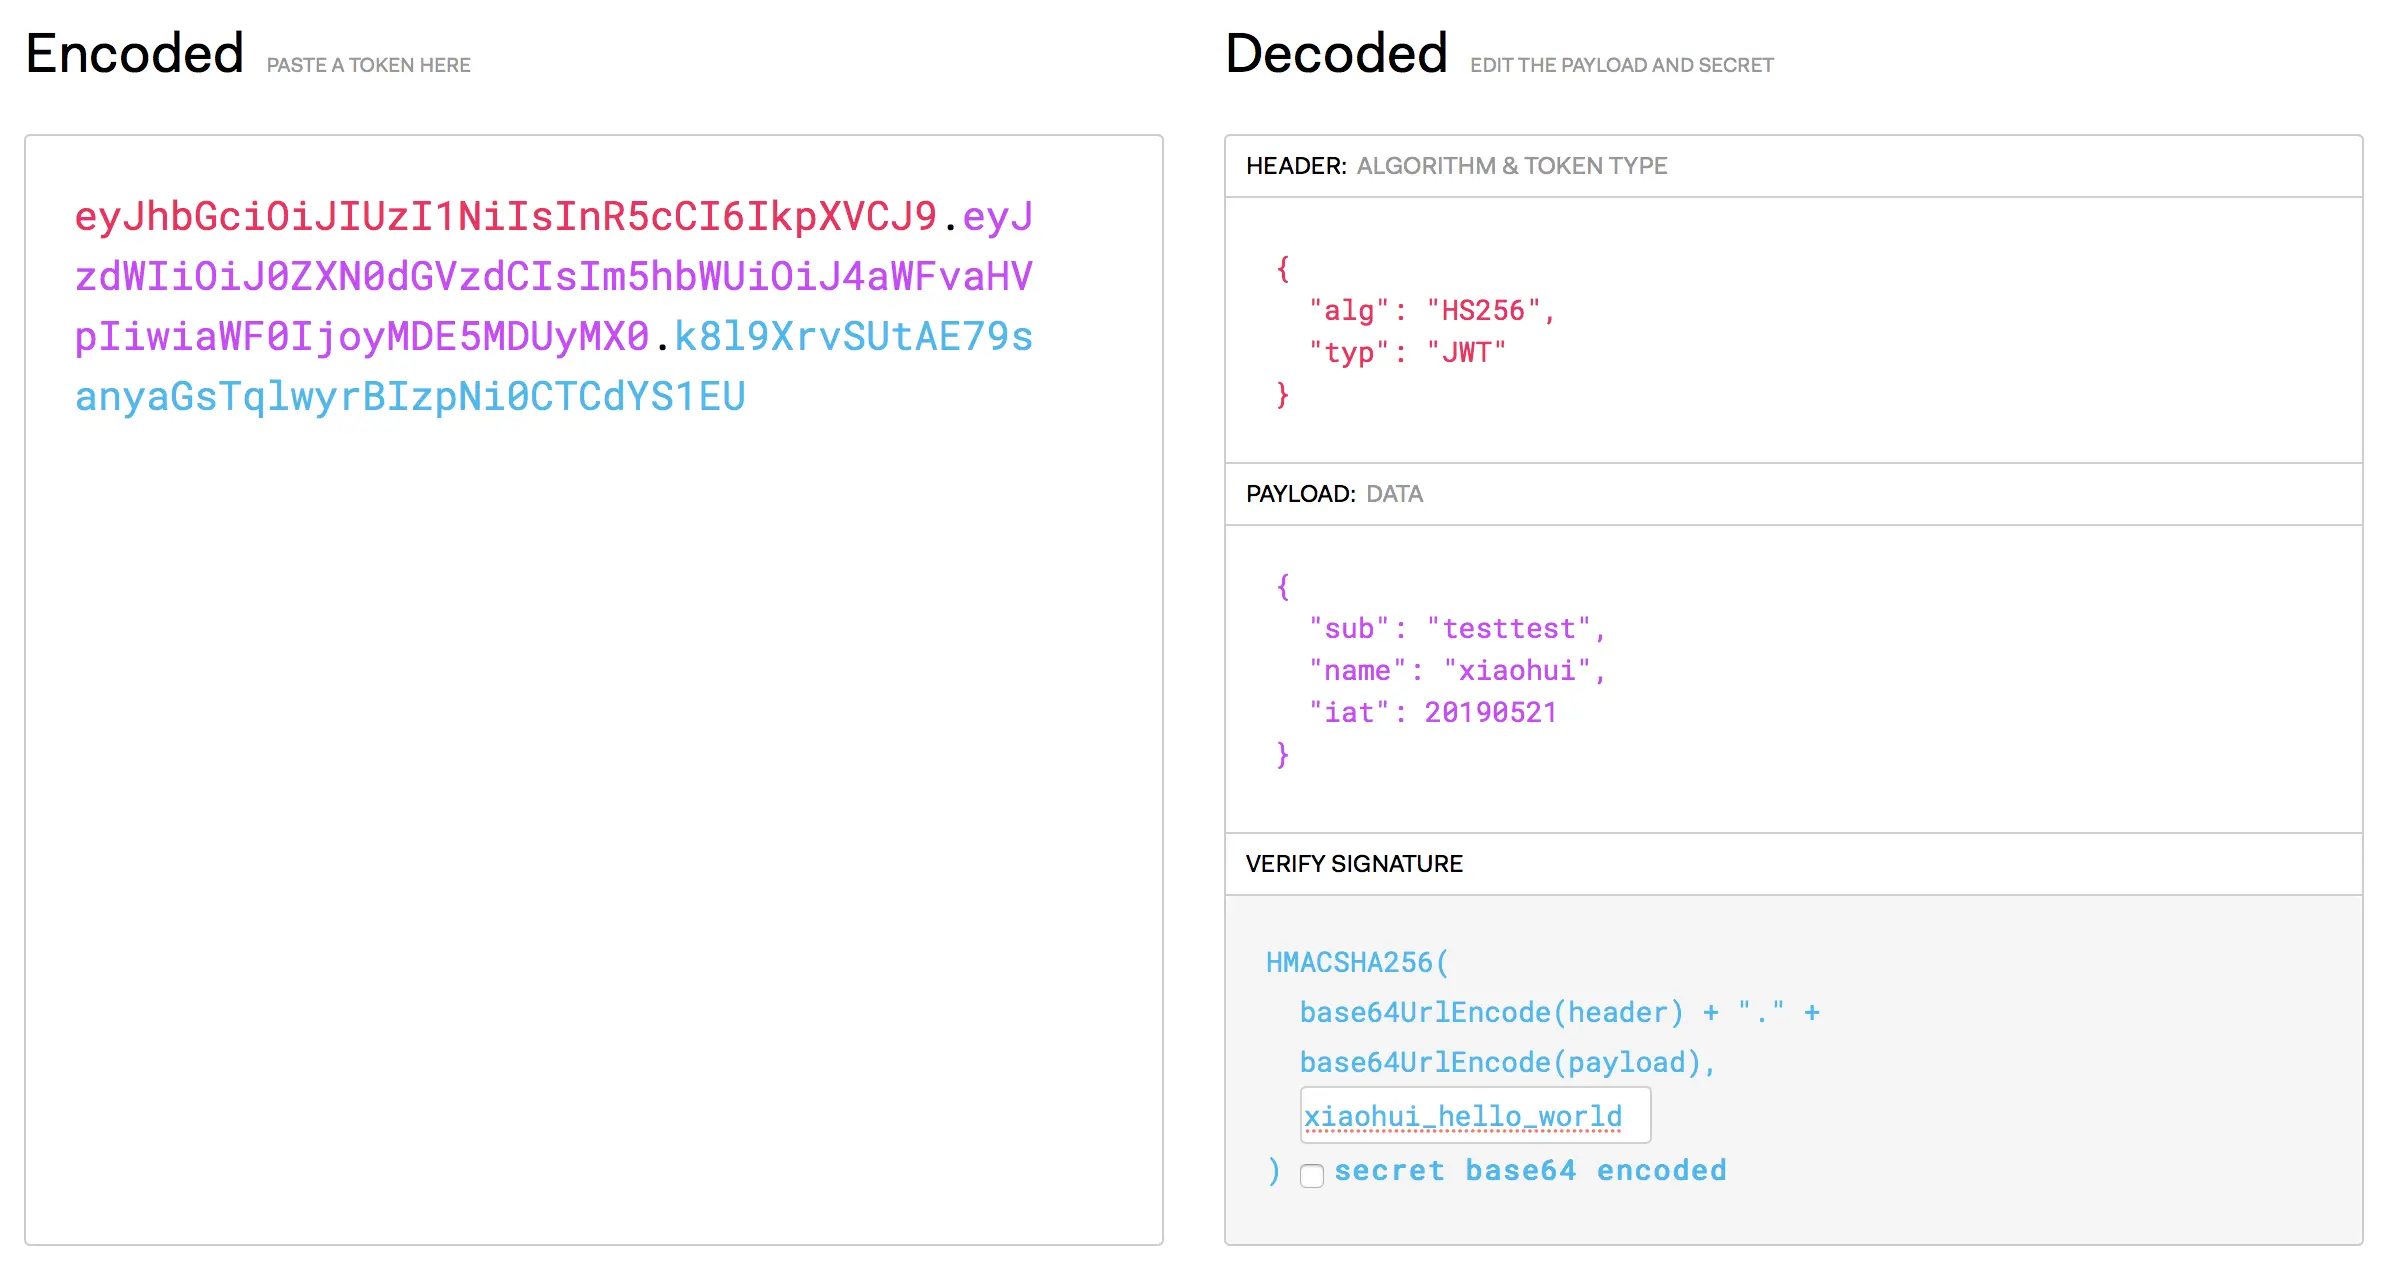This screenshot has width=2392, height=1284.
Task: Click the PASTE A TOKEN HERE hint text
Action: pos(368,66)
